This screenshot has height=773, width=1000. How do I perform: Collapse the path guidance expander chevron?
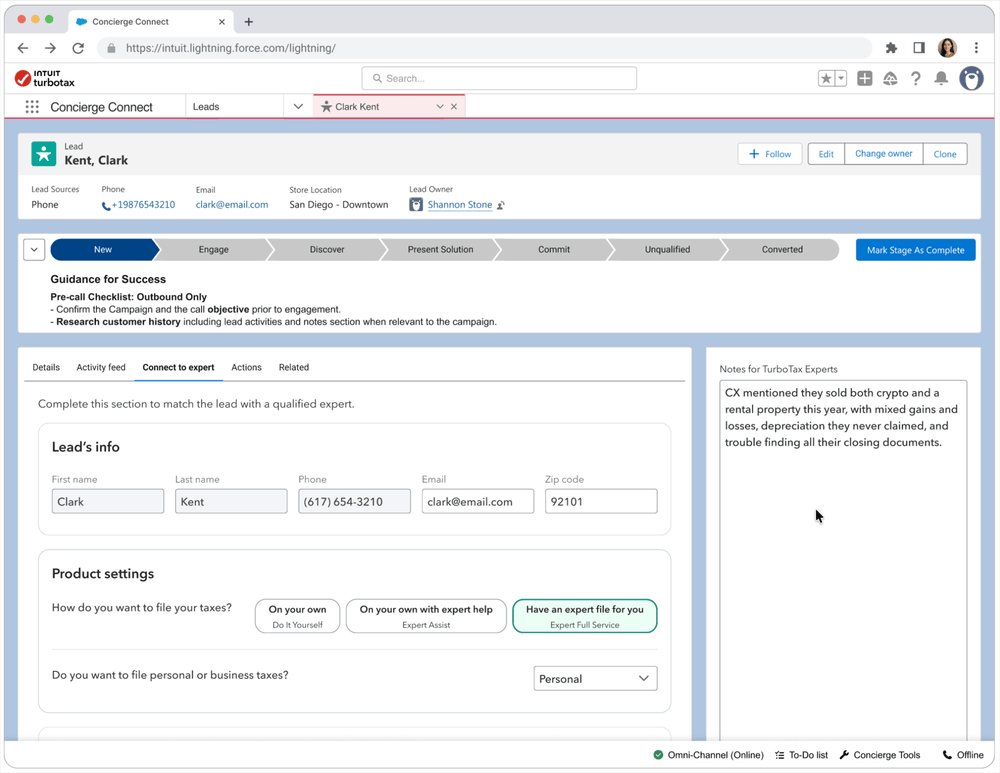(x=34, y=249)
